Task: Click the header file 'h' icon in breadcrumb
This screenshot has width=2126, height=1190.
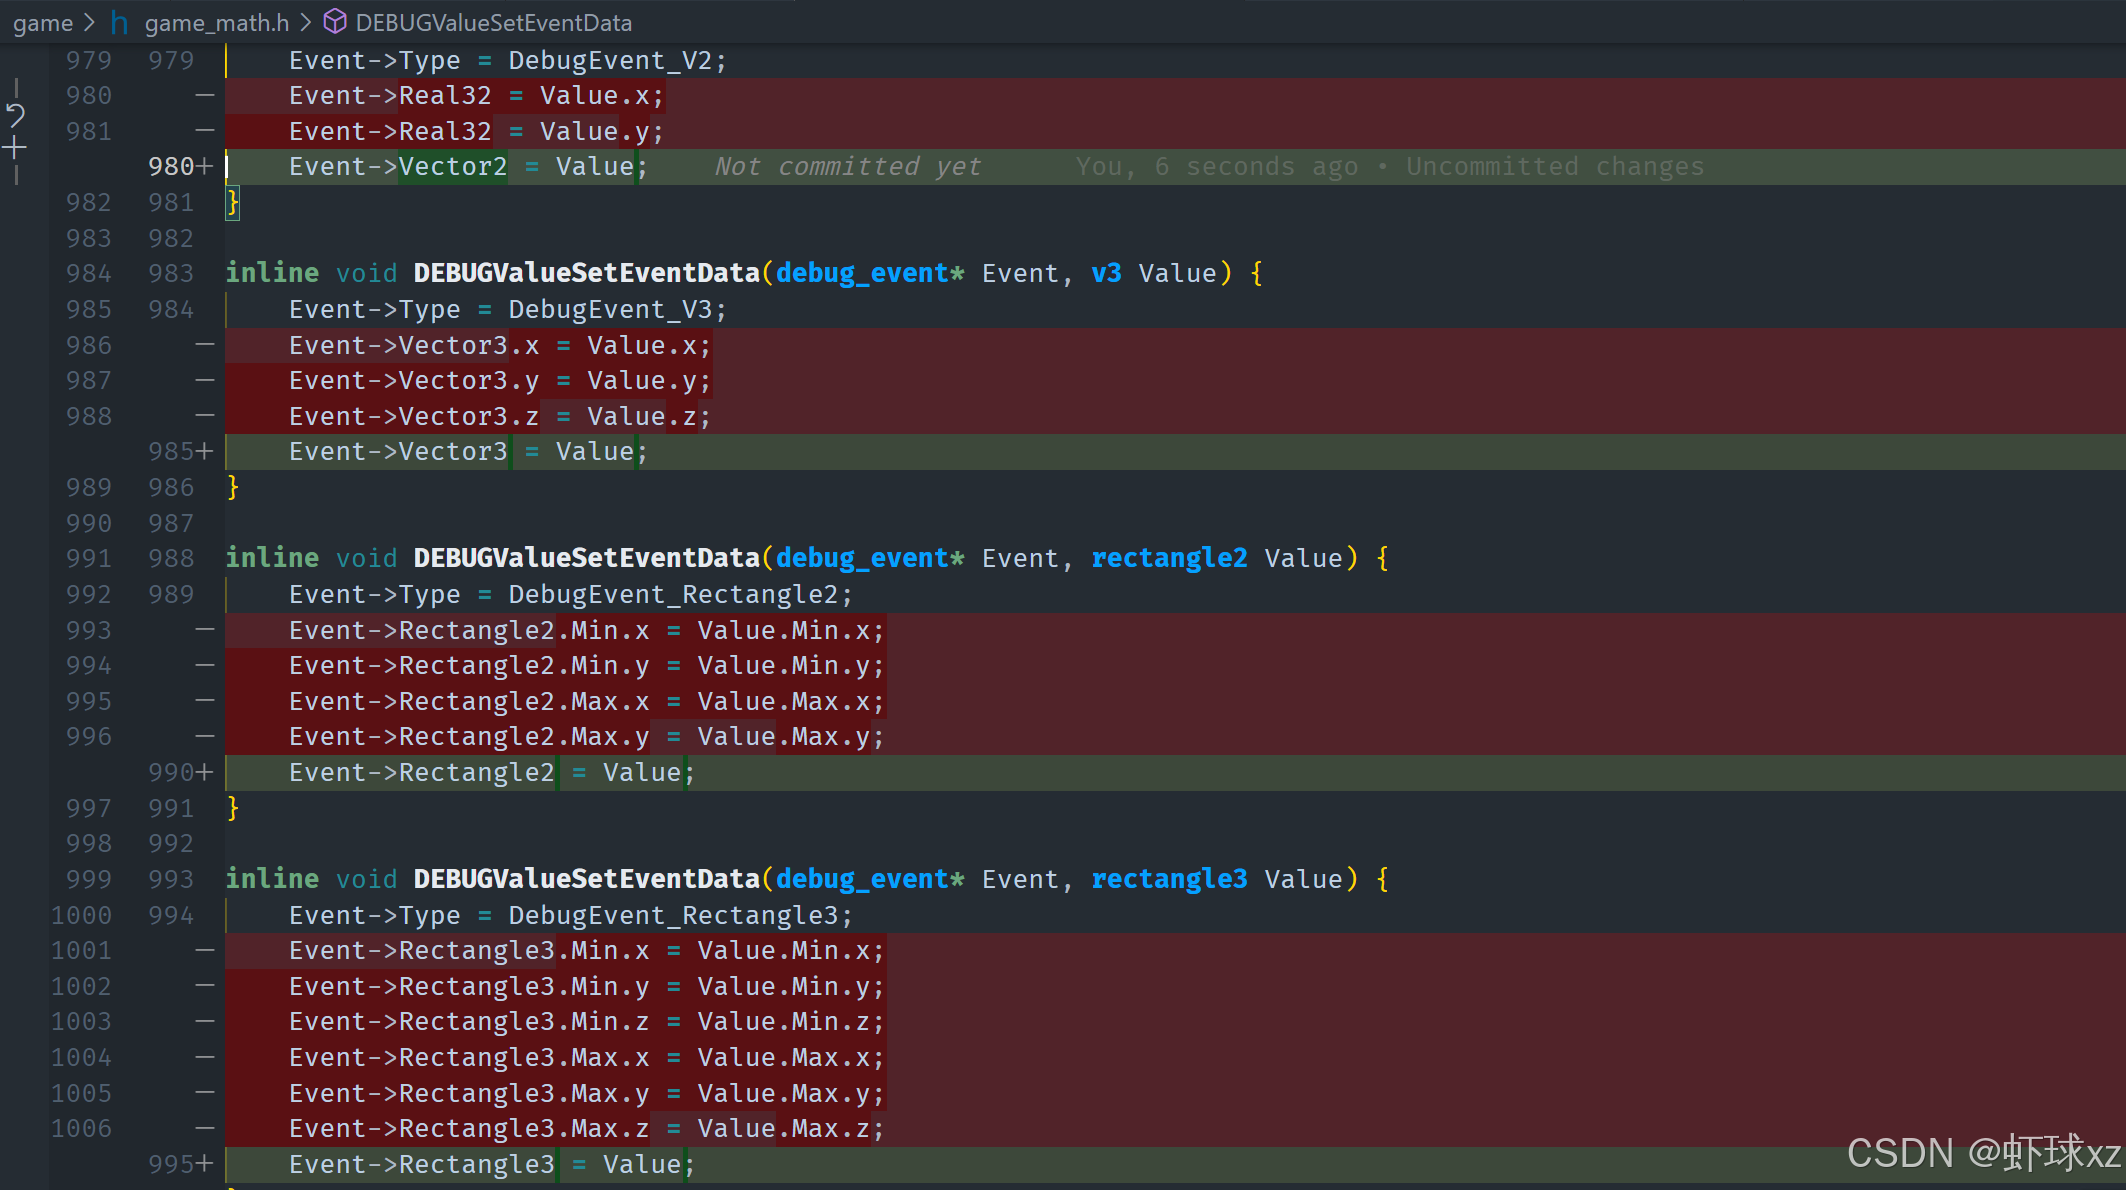Action: [119, 22]
